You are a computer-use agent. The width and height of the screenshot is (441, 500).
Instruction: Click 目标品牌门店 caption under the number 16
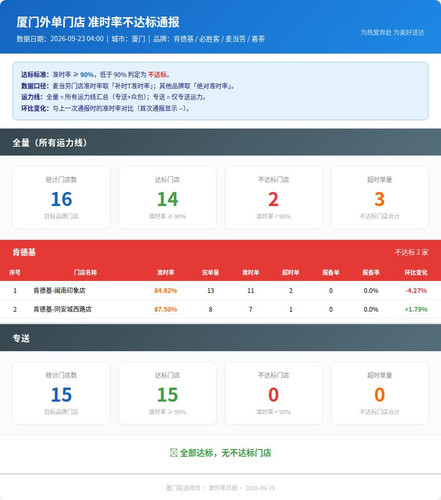click(x=61, y=216)
